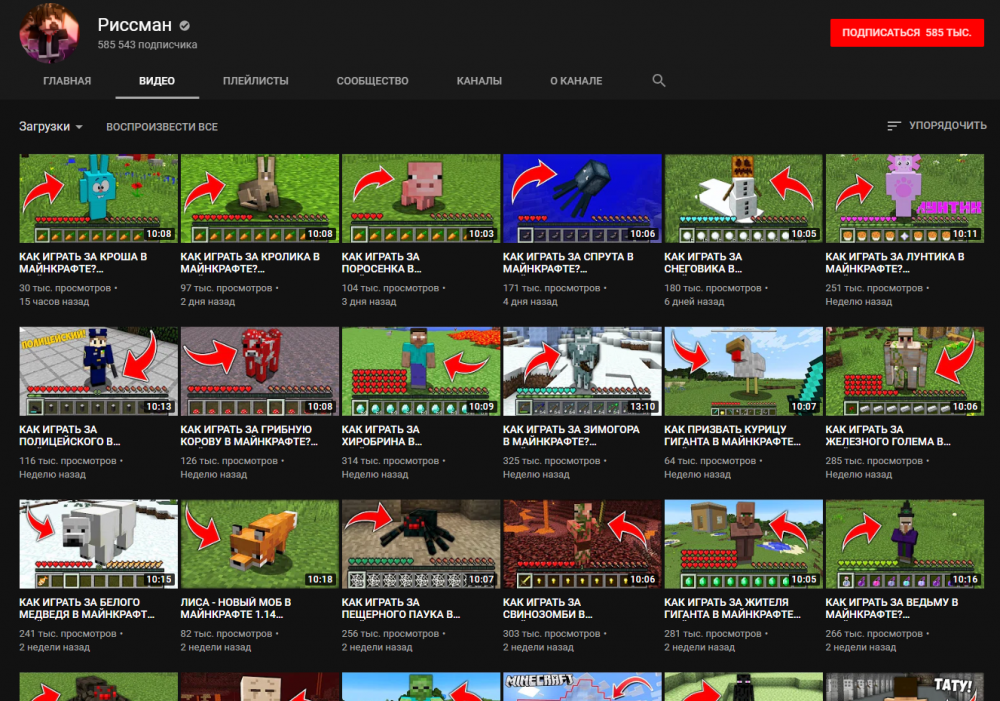The height and width of the screenshot is (701, 1000).
Task: Open channel search with the magnifier icon
Action: point(659,80)
